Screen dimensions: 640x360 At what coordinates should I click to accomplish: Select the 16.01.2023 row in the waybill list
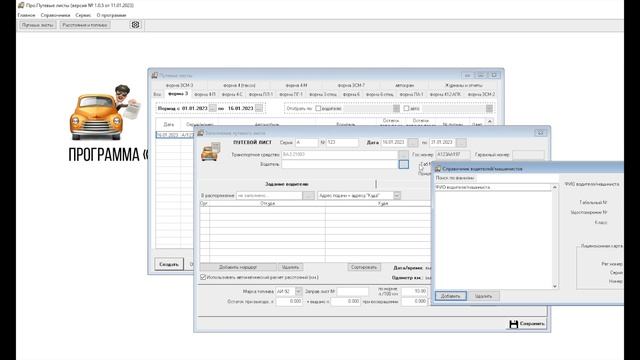click(x=175, y=135)
